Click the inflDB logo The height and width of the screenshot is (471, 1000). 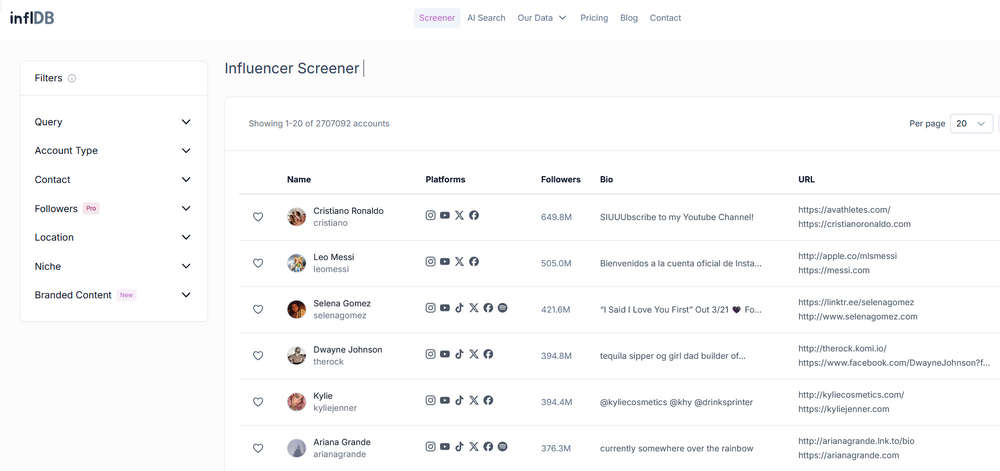point(32,18)
